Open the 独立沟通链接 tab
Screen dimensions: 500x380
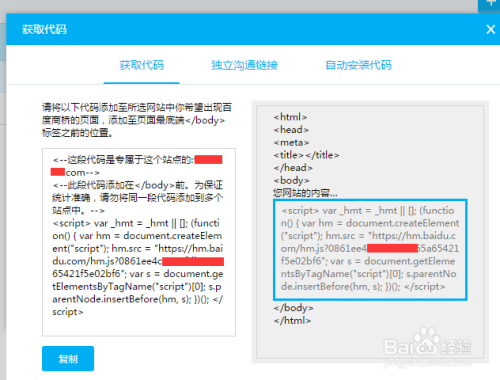pyautogui.click(x=245, y=65)
